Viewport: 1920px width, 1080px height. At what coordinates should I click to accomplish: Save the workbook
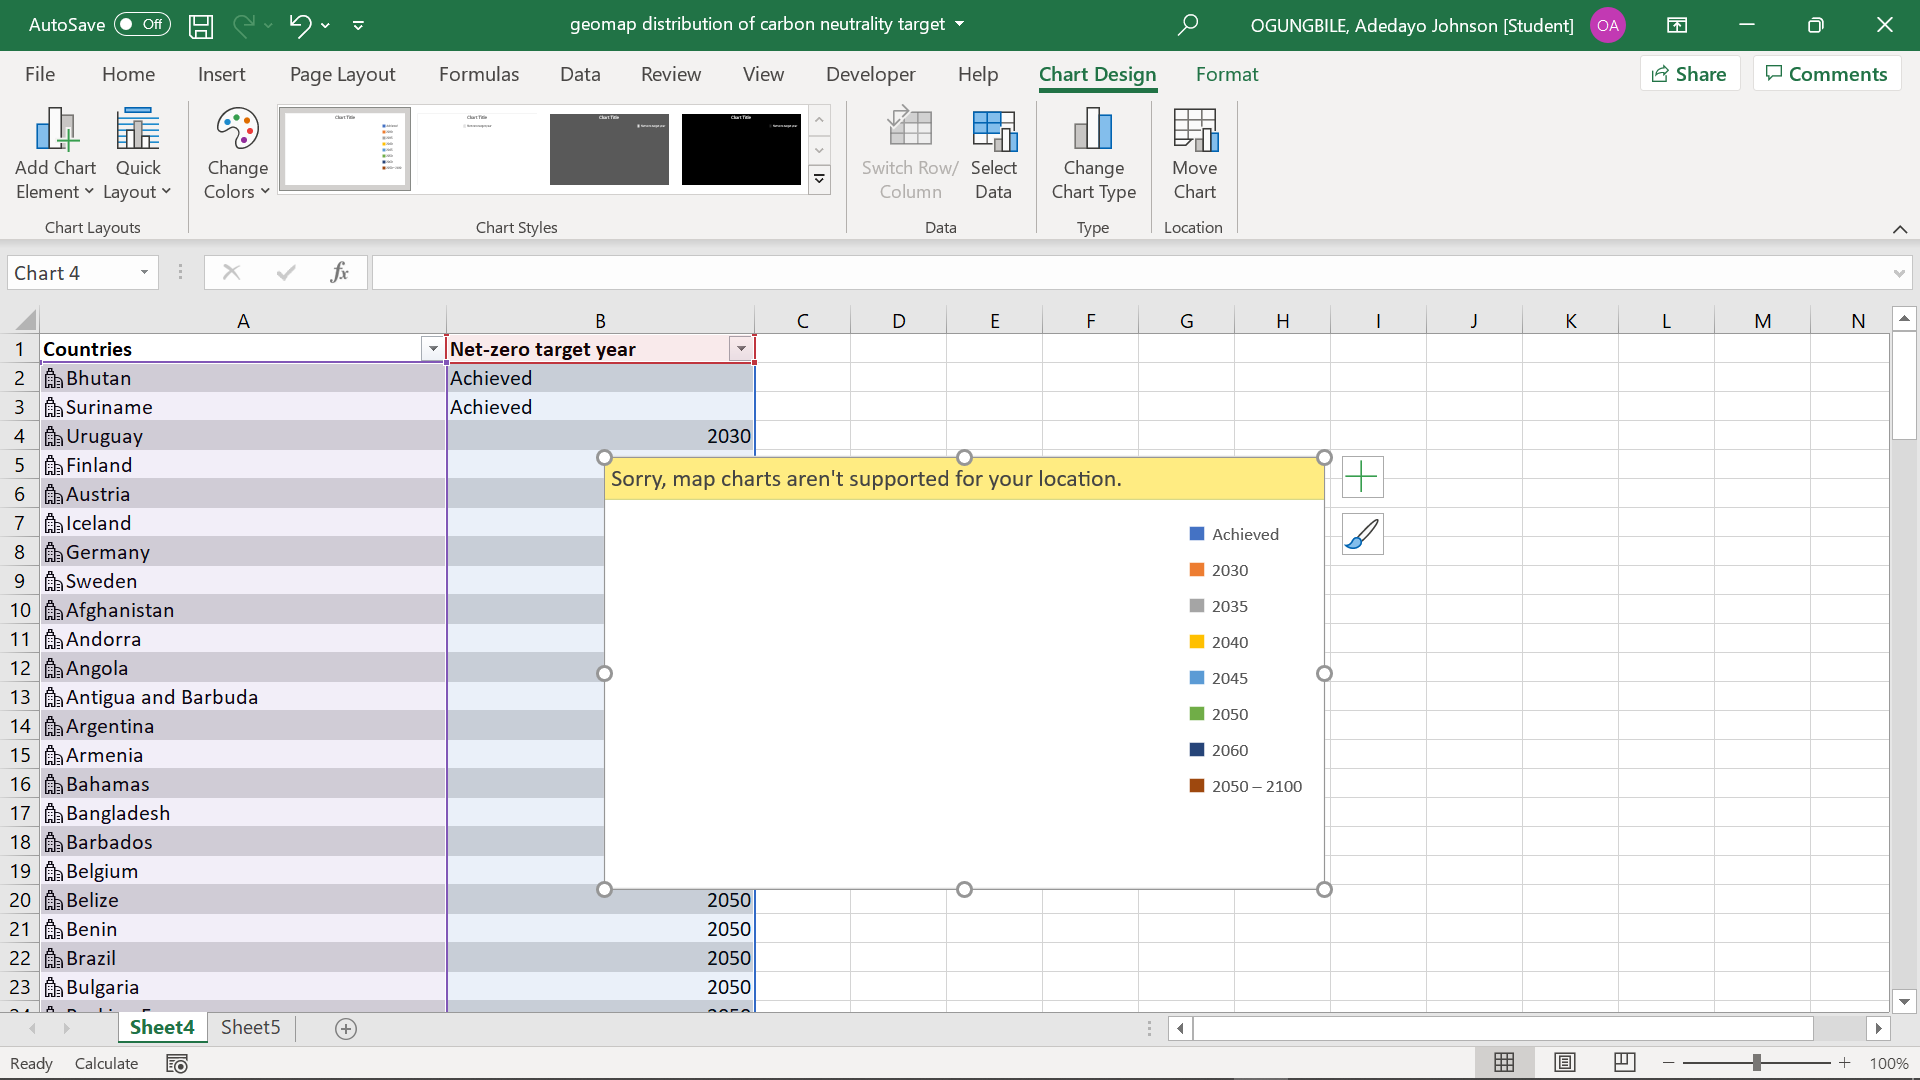pos(200,25)
